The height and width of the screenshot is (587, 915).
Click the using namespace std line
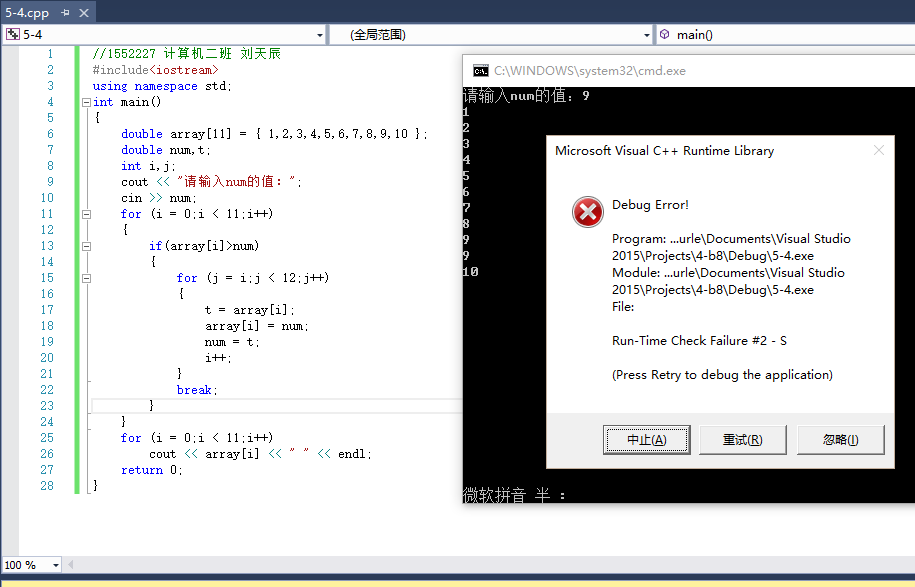[x=162, y=86]
